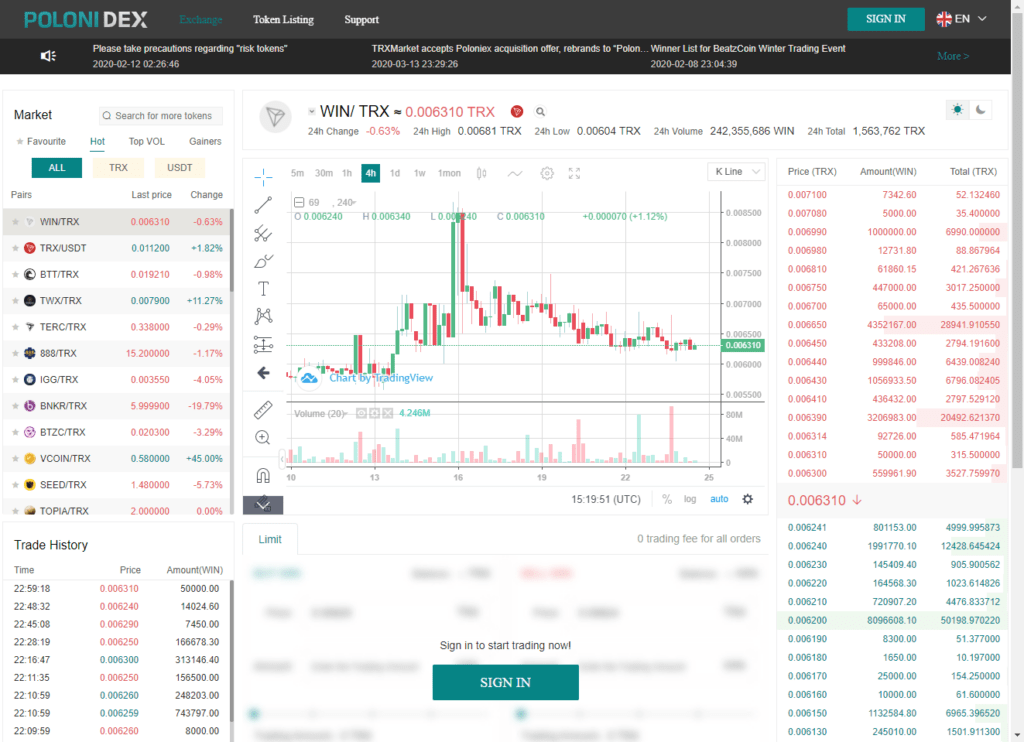Favourite the TWX/TRX pair star
This screenshot has width=1024, height=742.
click(15, 301)
